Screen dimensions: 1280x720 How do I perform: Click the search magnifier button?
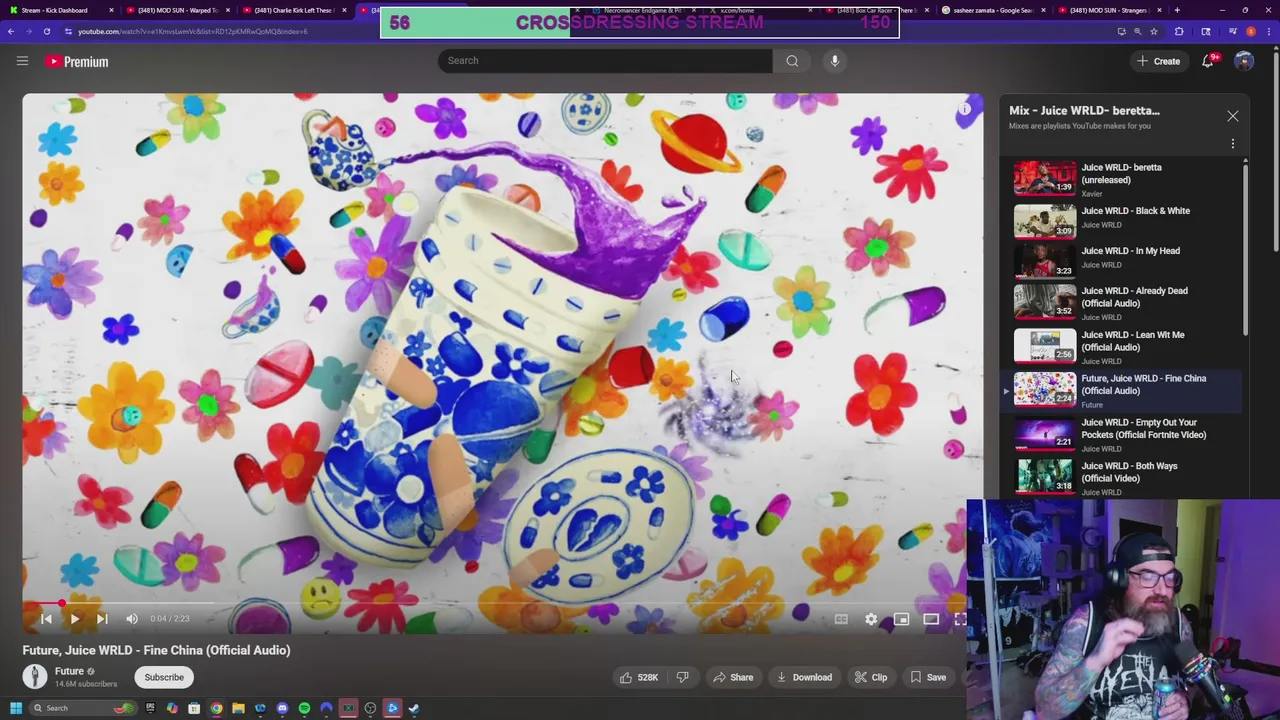tap(792, 61)
